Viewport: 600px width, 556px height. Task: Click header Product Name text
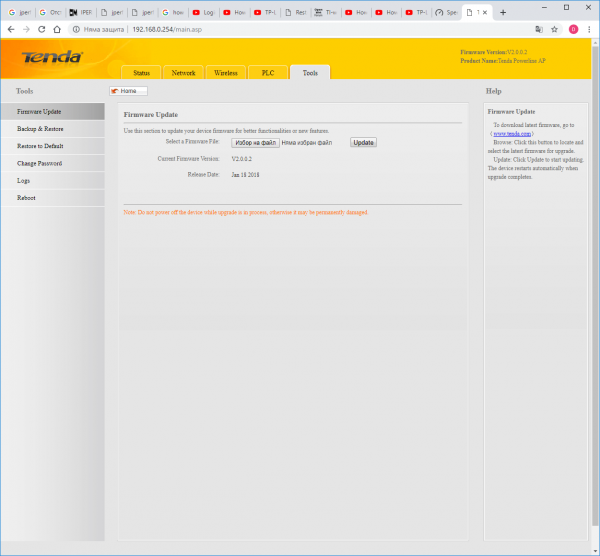(503, 61)
